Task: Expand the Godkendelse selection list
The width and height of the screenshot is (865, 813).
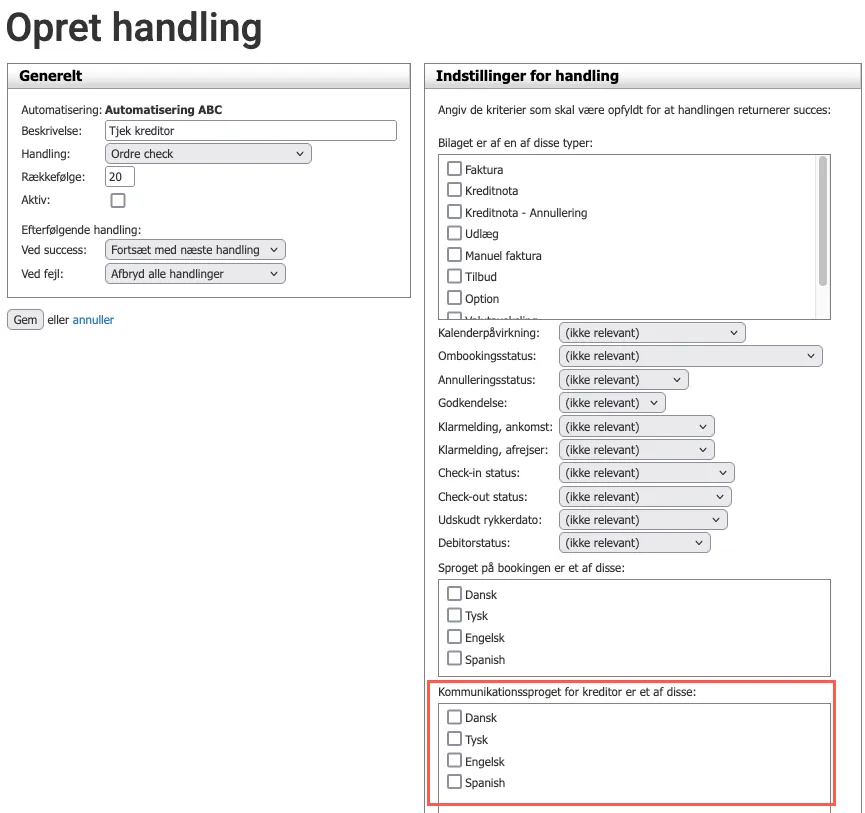Action: 611,402
